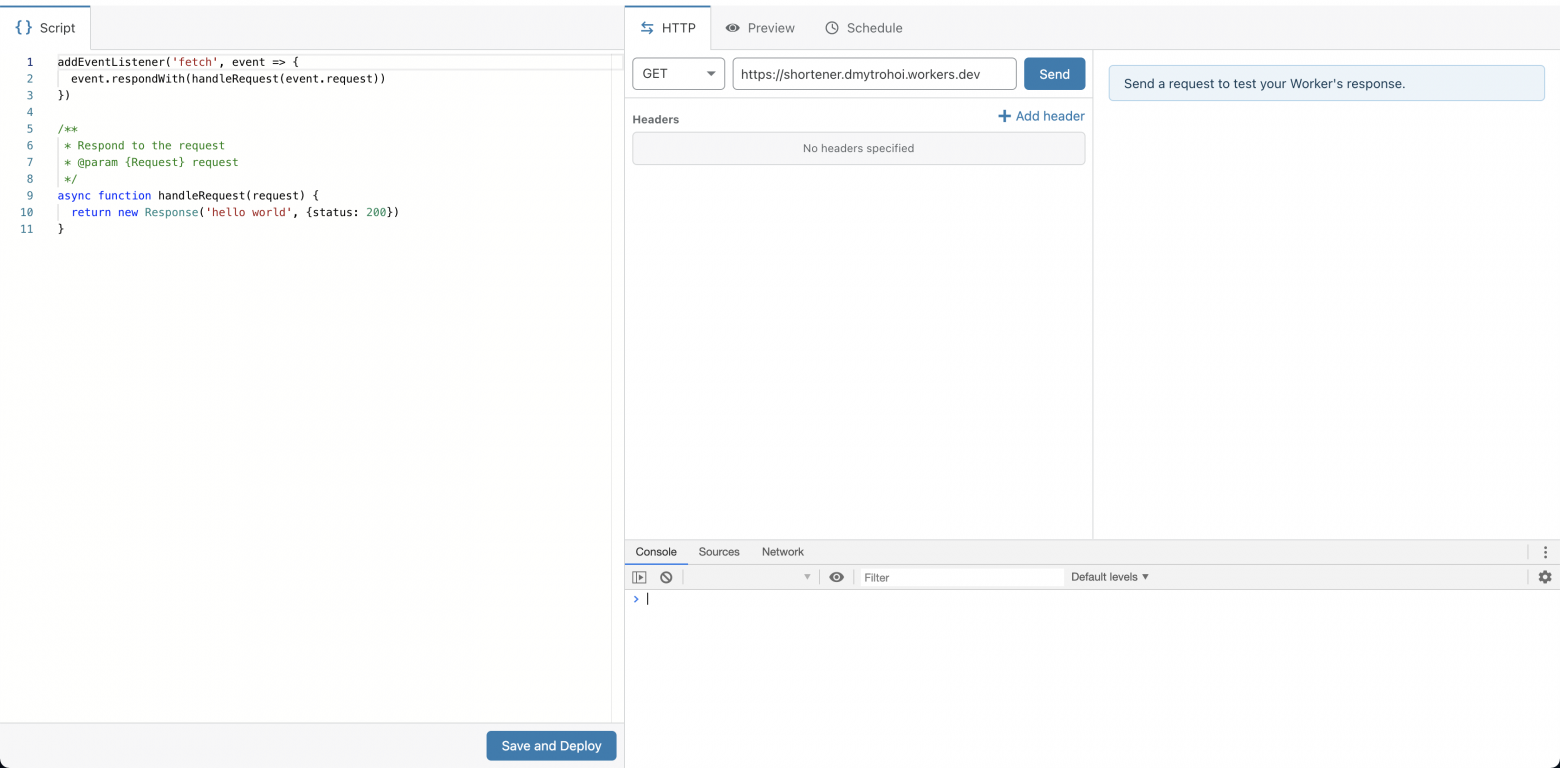This screenshot has width=1560, height=768.
Task: Focus the request URL field
Action: point(874,74)
